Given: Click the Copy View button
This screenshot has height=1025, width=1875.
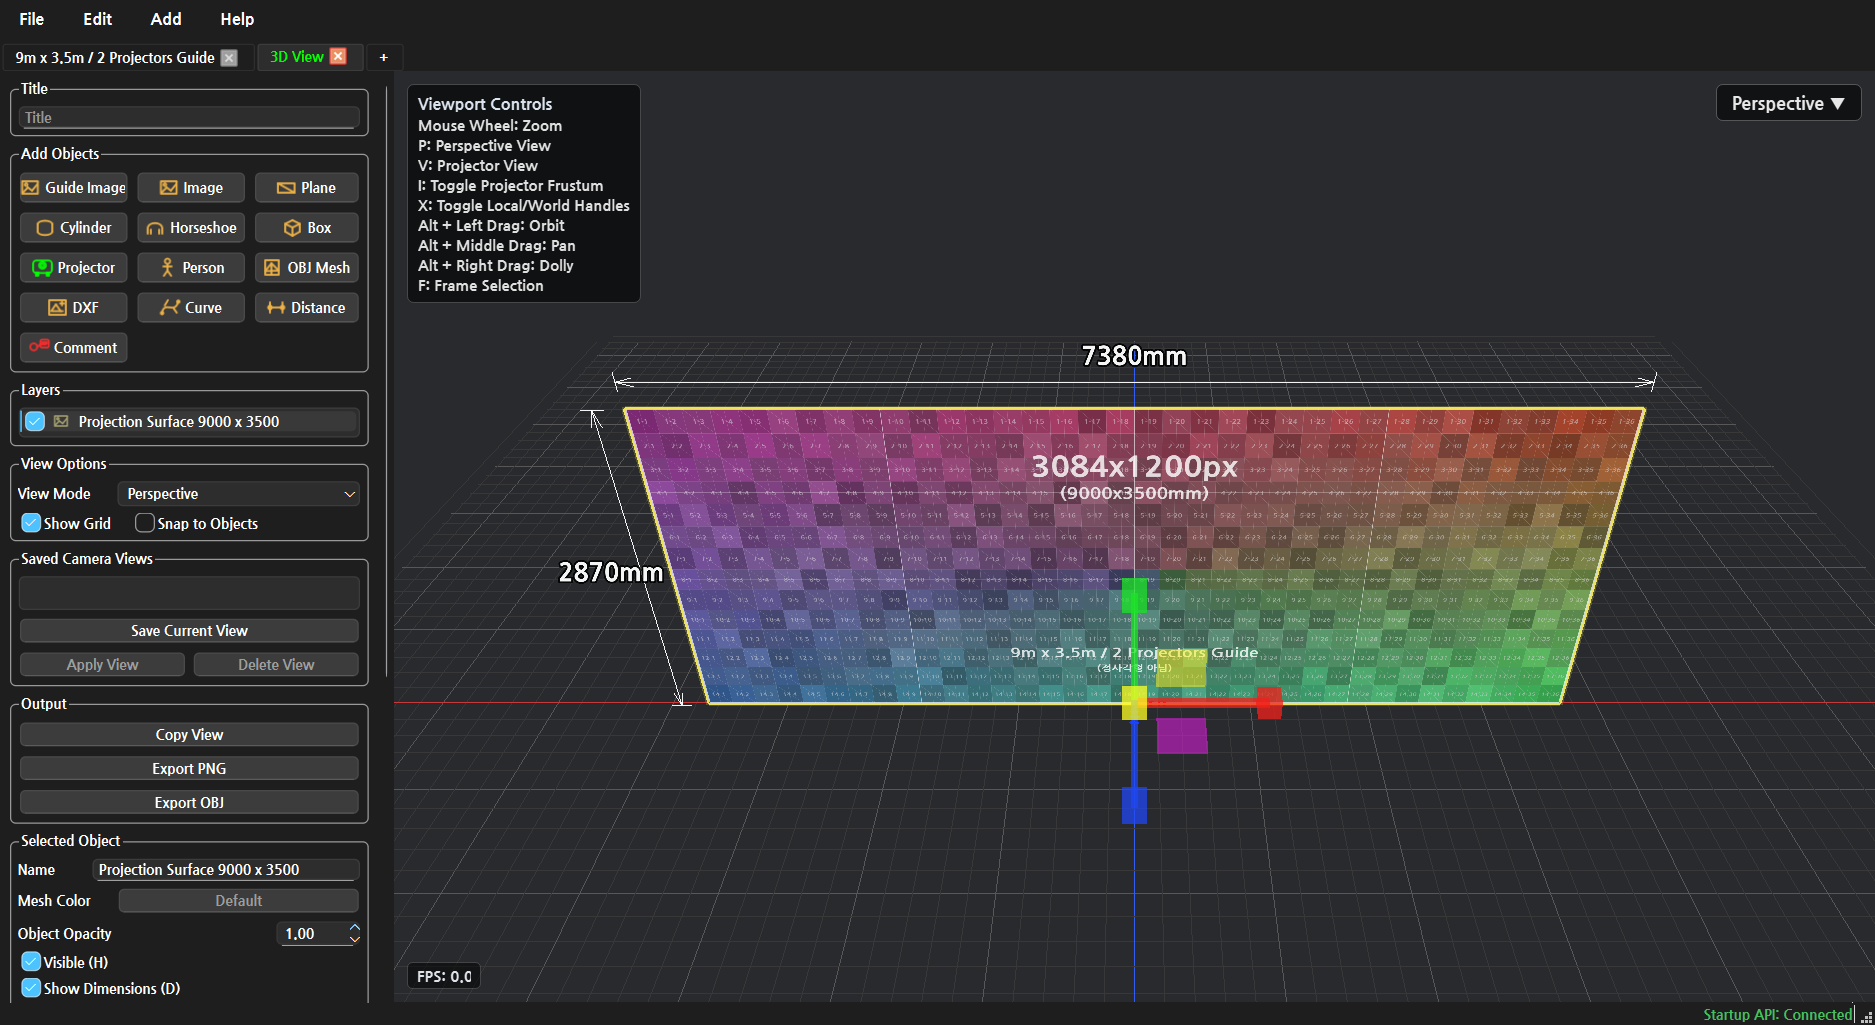Looking at the screenshot, I should 189,735.
